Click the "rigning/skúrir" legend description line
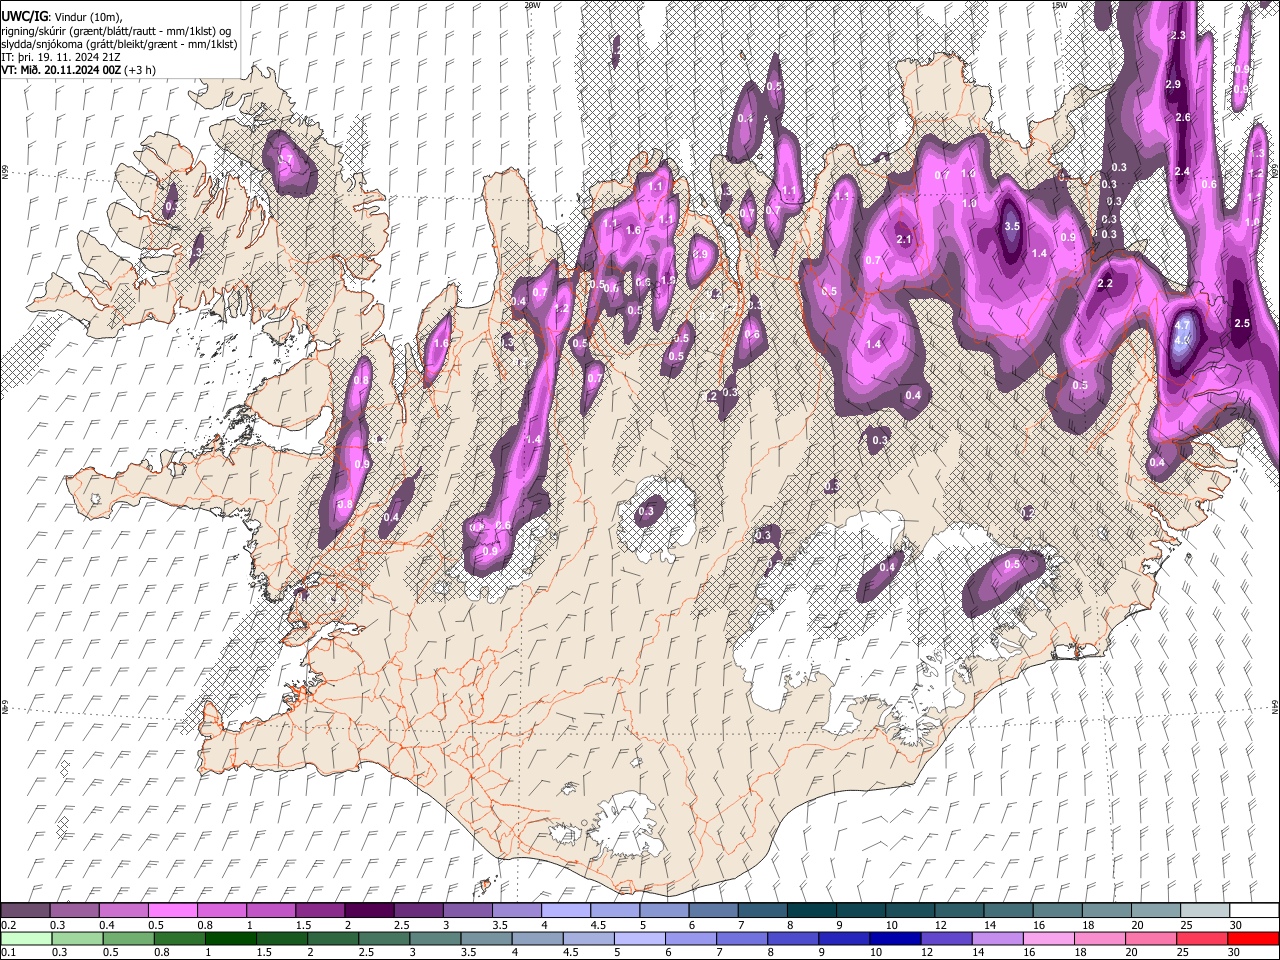This screenshot has width=1280, height=960. pyautogui.click(x=116, y=32)
